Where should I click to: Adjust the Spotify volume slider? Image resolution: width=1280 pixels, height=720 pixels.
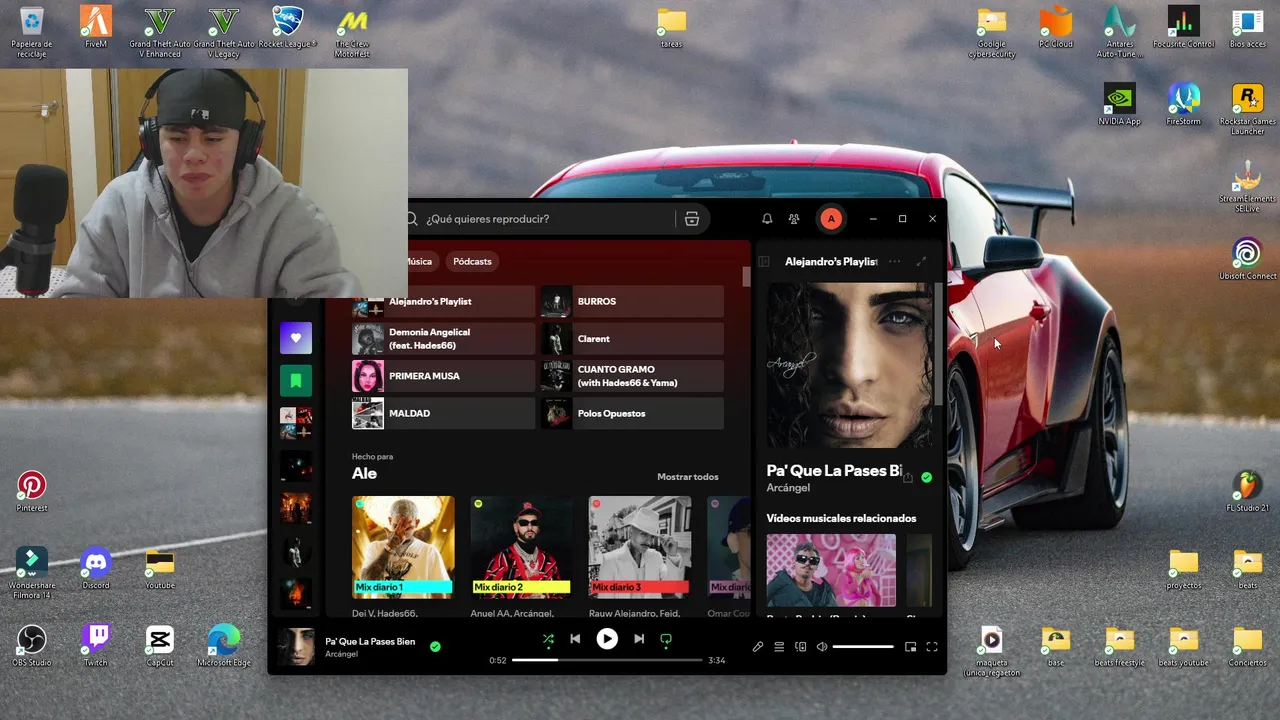tap(863, 647)
